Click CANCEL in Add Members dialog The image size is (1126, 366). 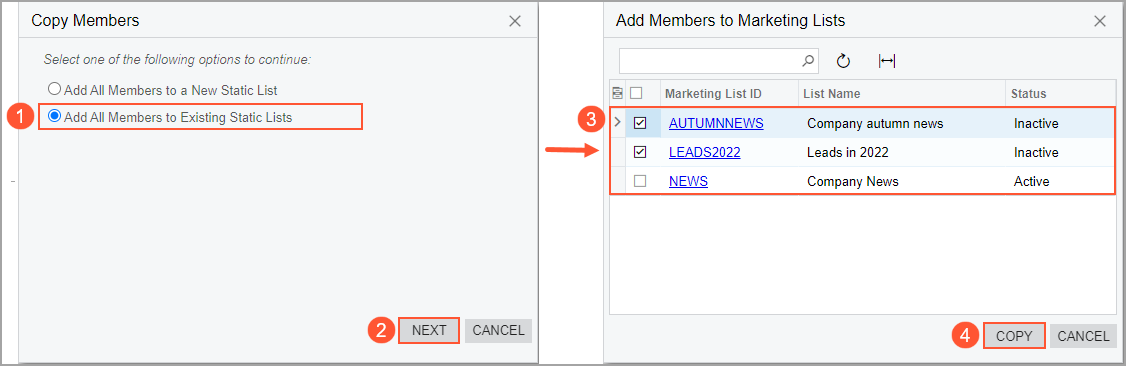click(x=1084, y=336)
